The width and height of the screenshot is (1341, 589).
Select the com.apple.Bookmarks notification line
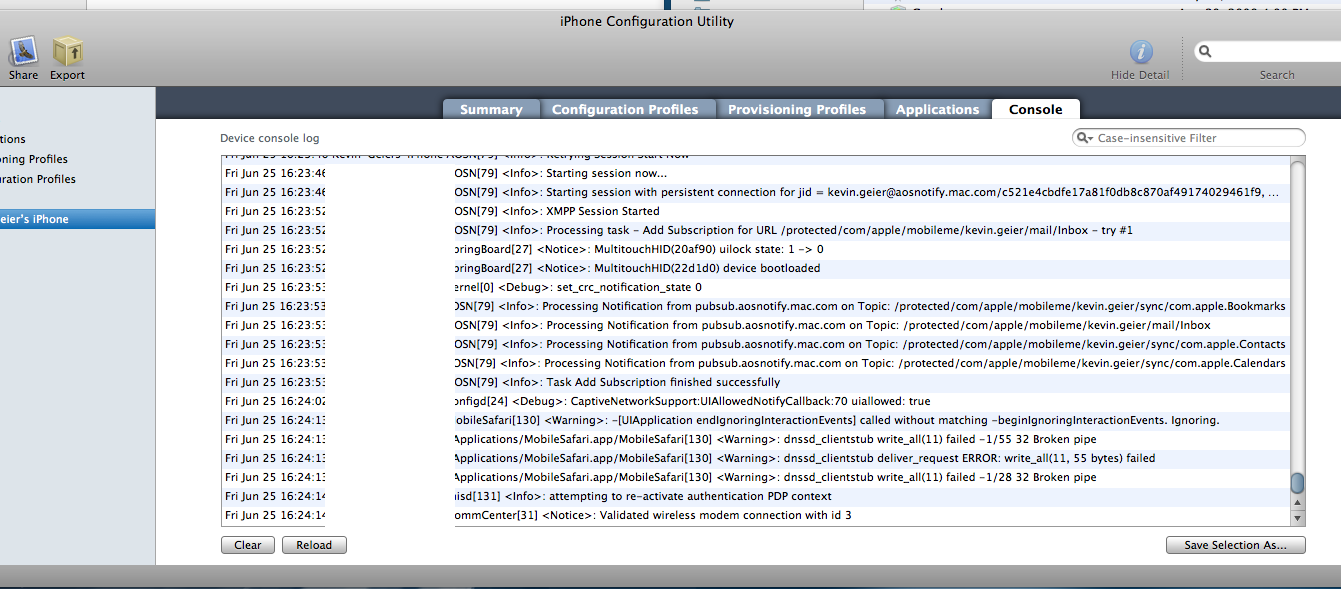pyautogui.click(x=755, y=306)
